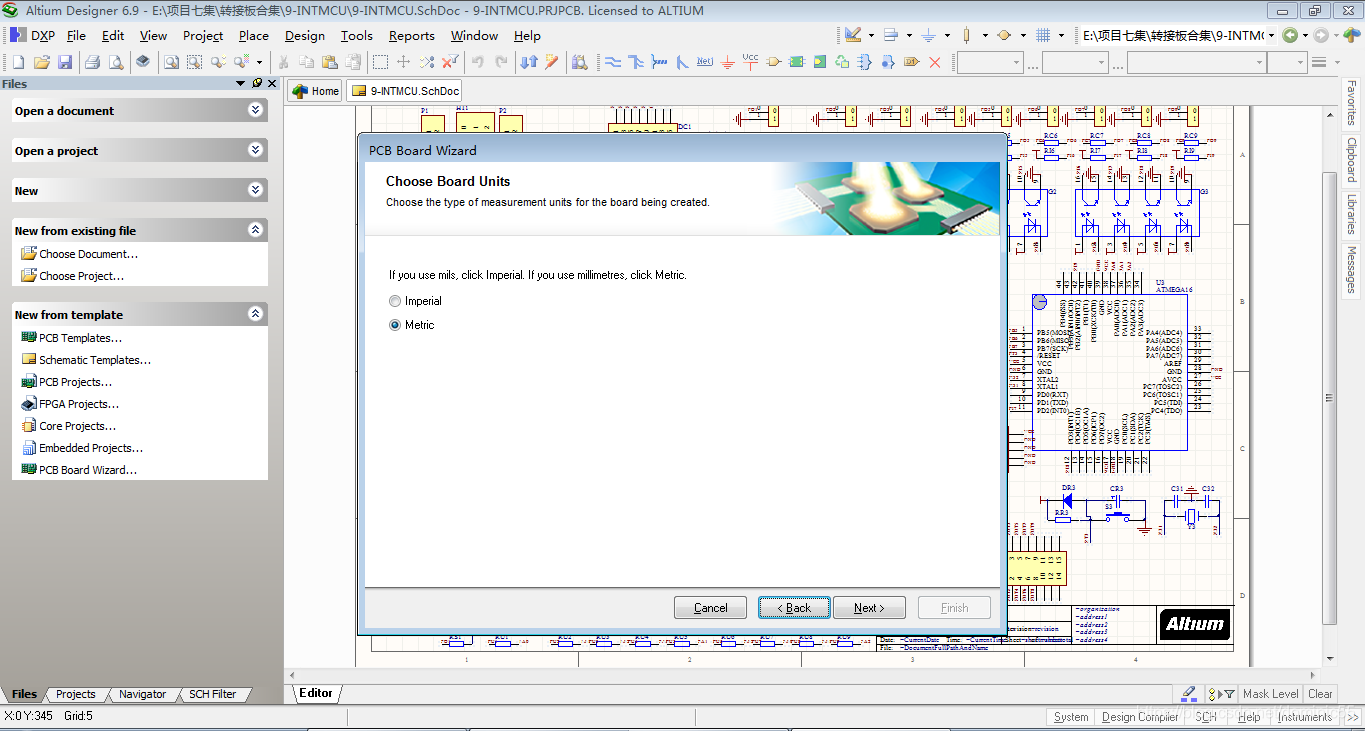Undo last action arrow
The height and width of the screenshot is (731, 1365).
coord(477,62)
